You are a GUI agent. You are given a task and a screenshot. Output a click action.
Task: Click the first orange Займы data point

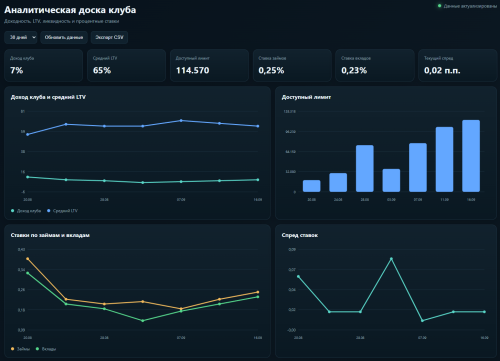pos(28,258)
